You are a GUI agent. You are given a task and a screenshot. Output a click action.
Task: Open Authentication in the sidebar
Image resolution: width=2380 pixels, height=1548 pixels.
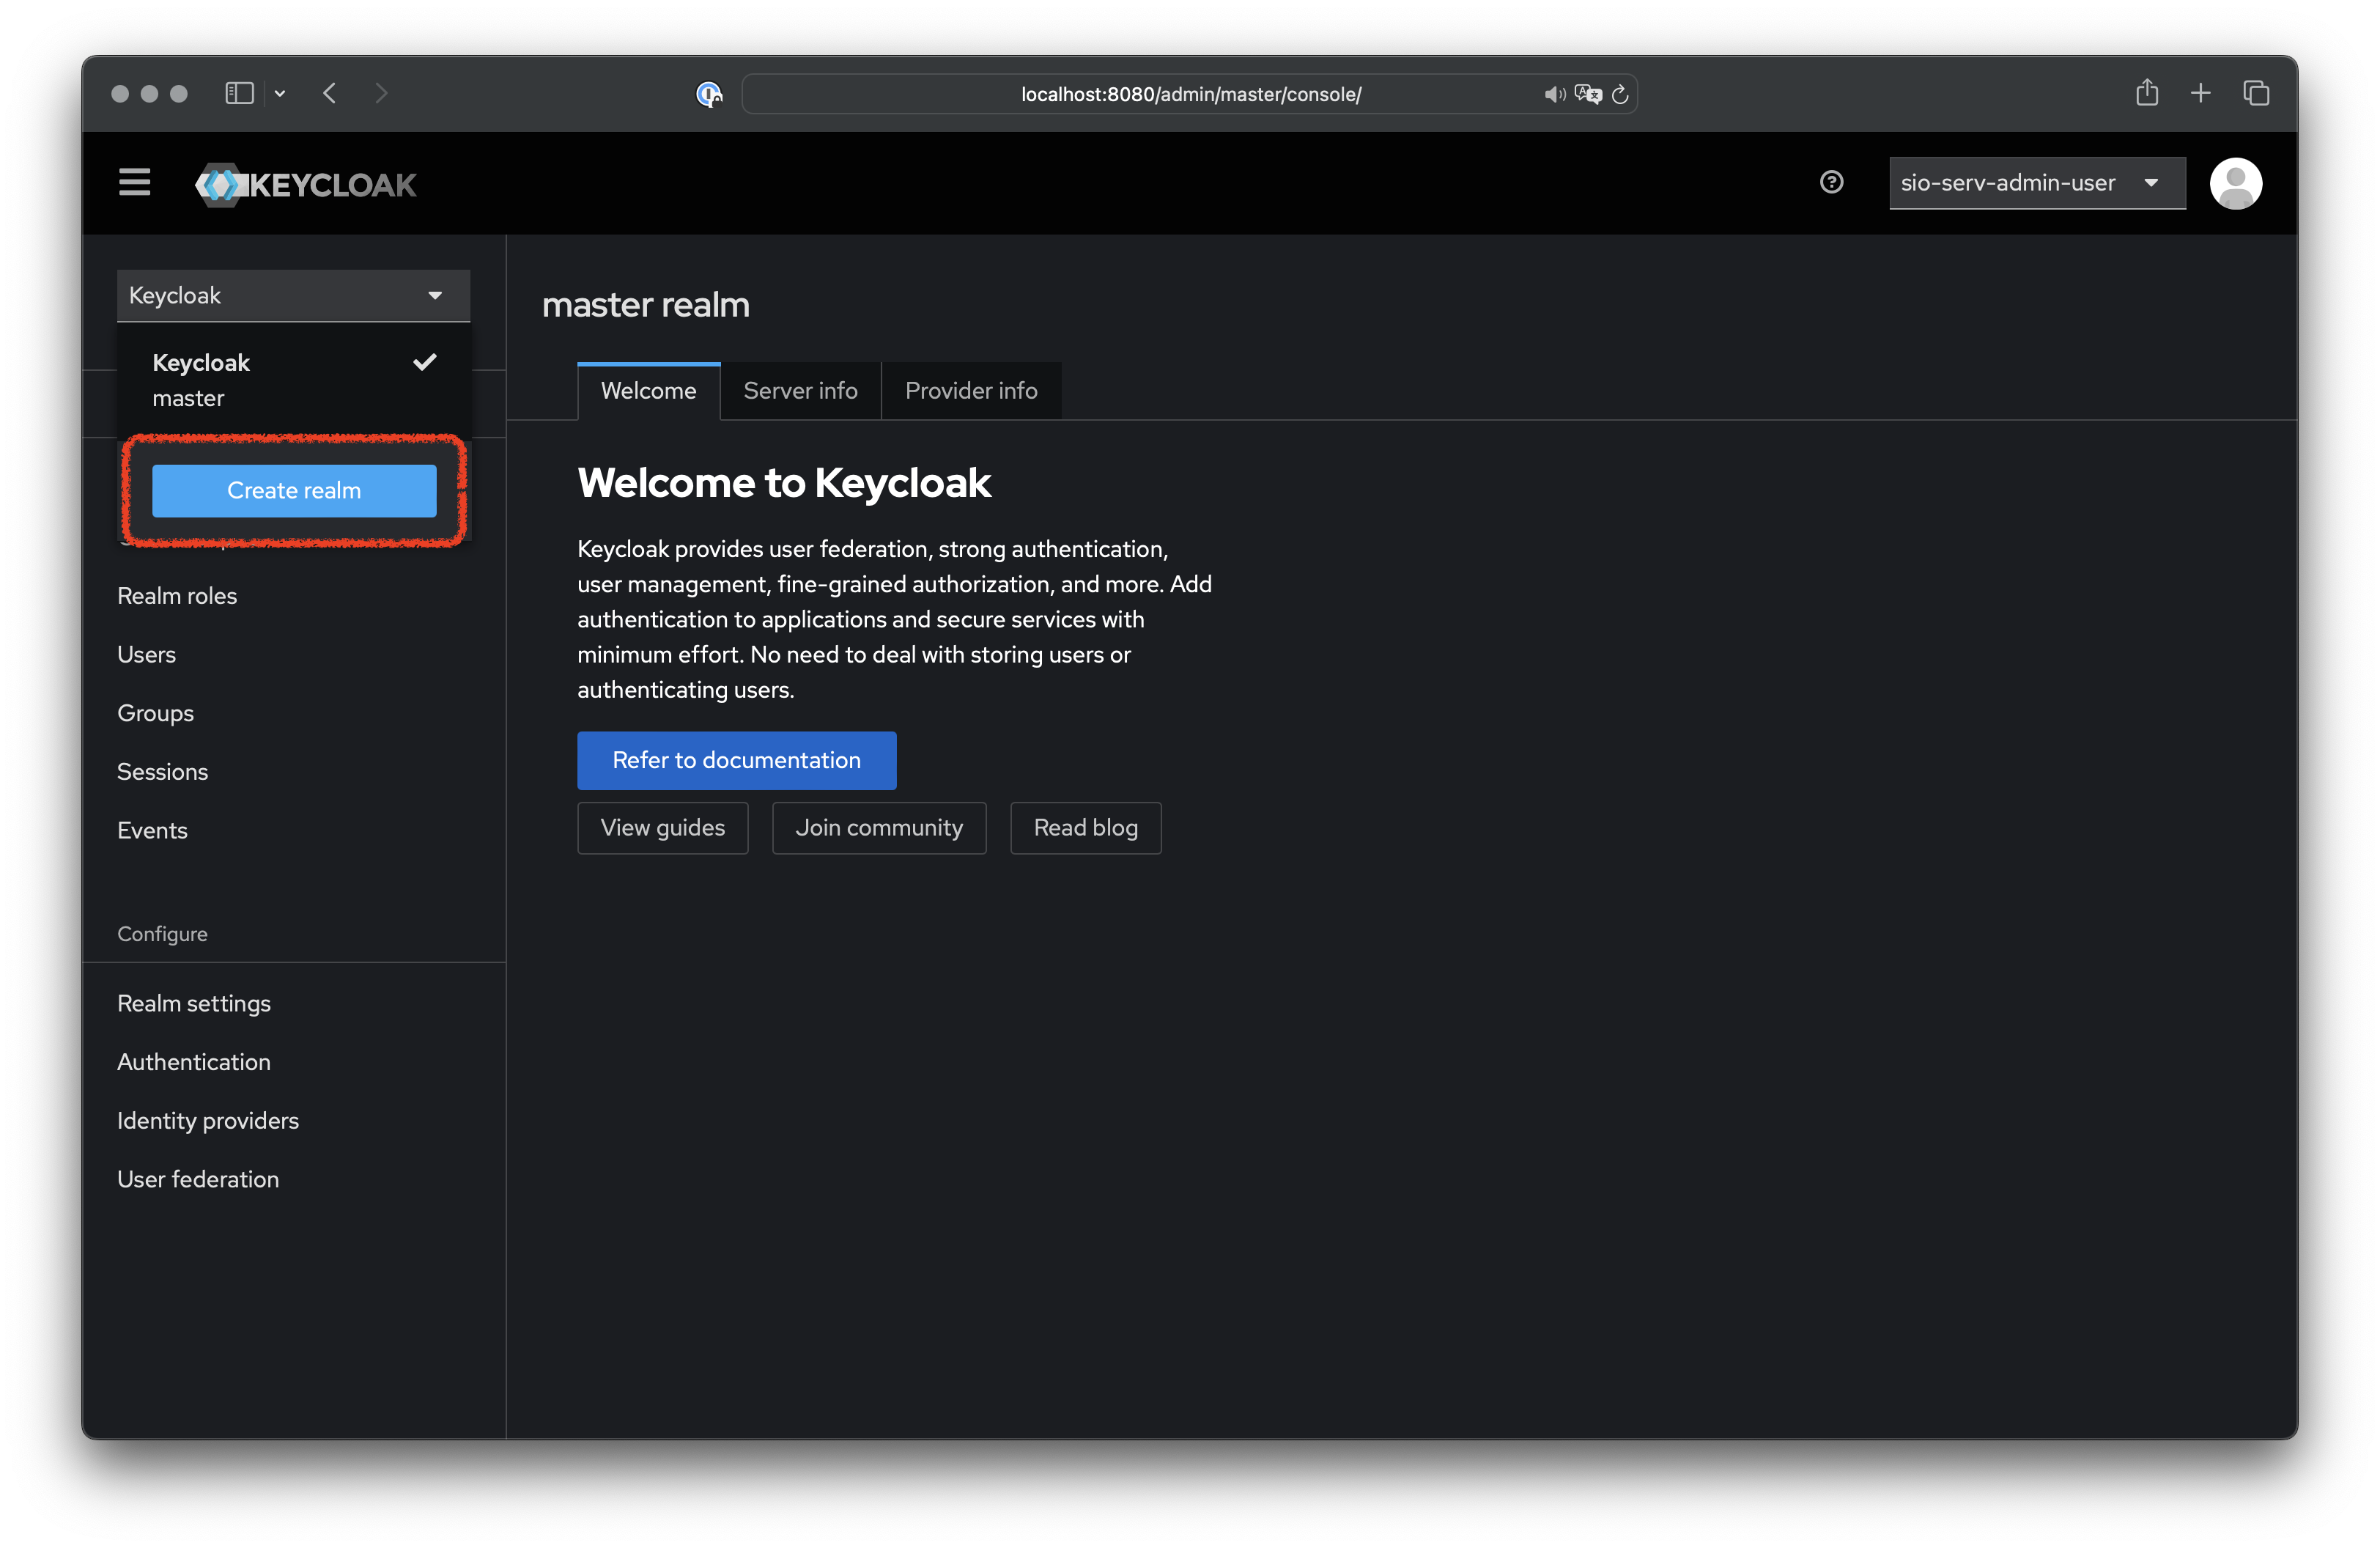[193, 1062]
